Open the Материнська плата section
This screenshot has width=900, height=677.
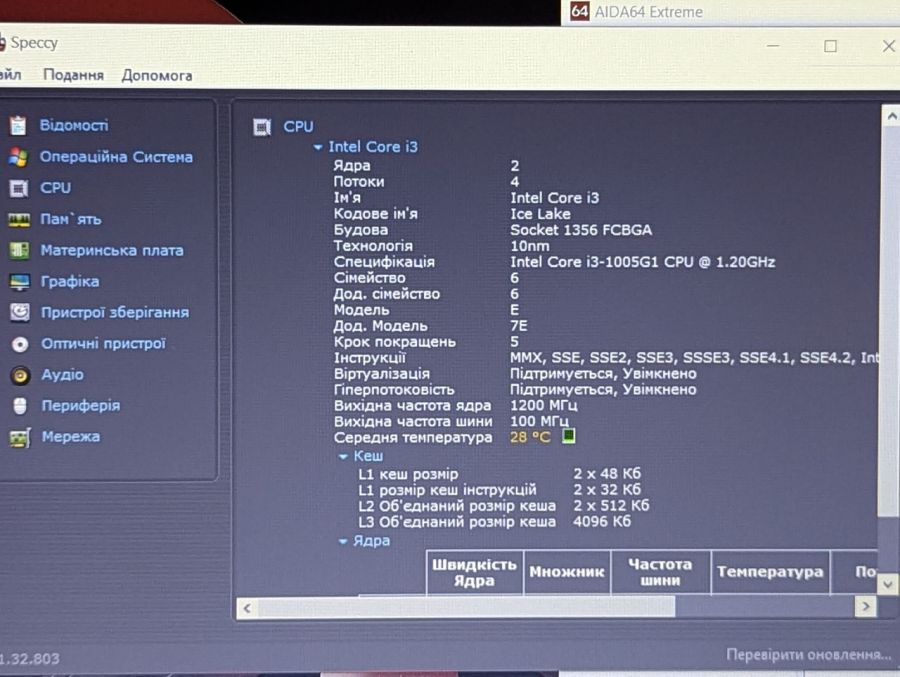112,250
